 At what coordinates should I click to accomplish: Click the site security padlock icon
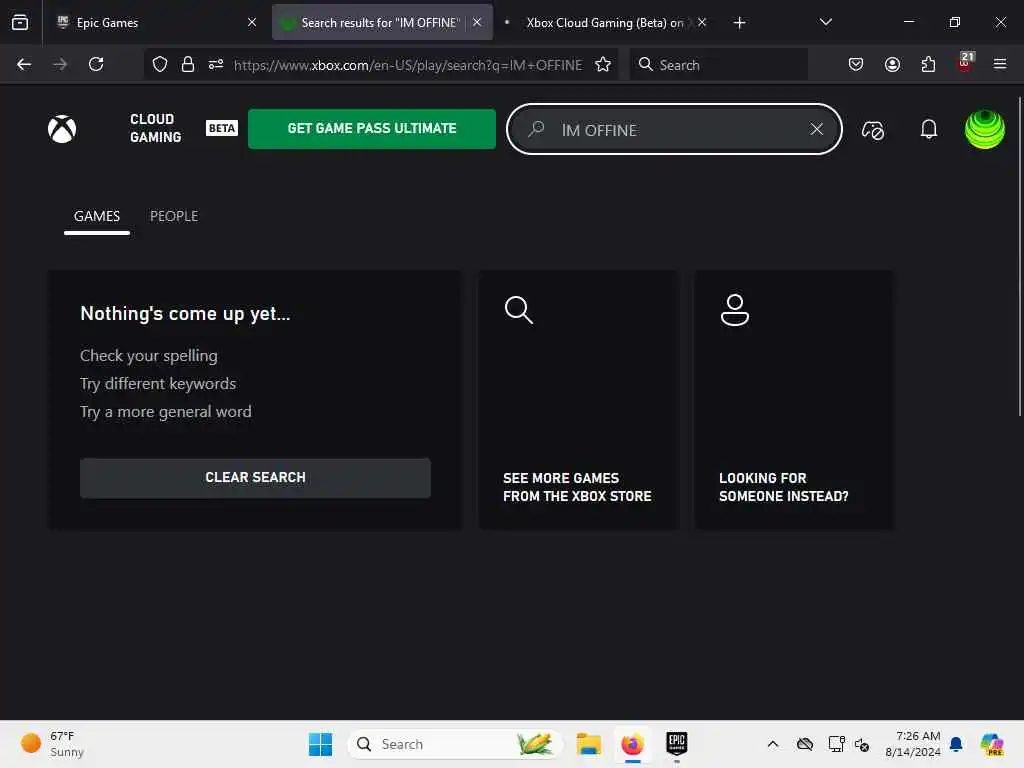(x=187, y=64)
